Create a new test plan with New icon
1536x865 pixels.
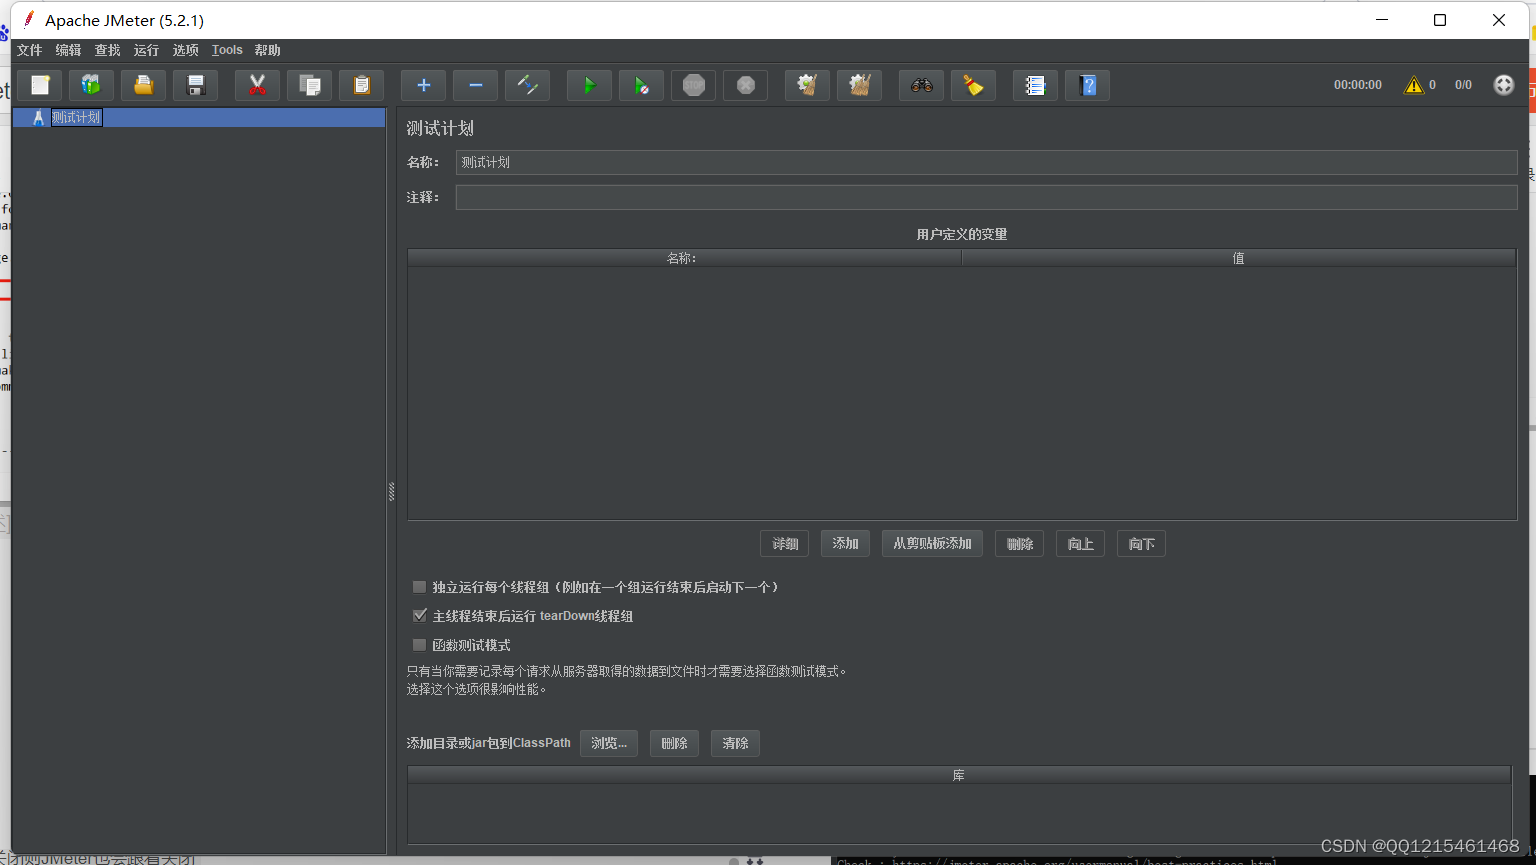pyautogui.click(x=40, y=85)
